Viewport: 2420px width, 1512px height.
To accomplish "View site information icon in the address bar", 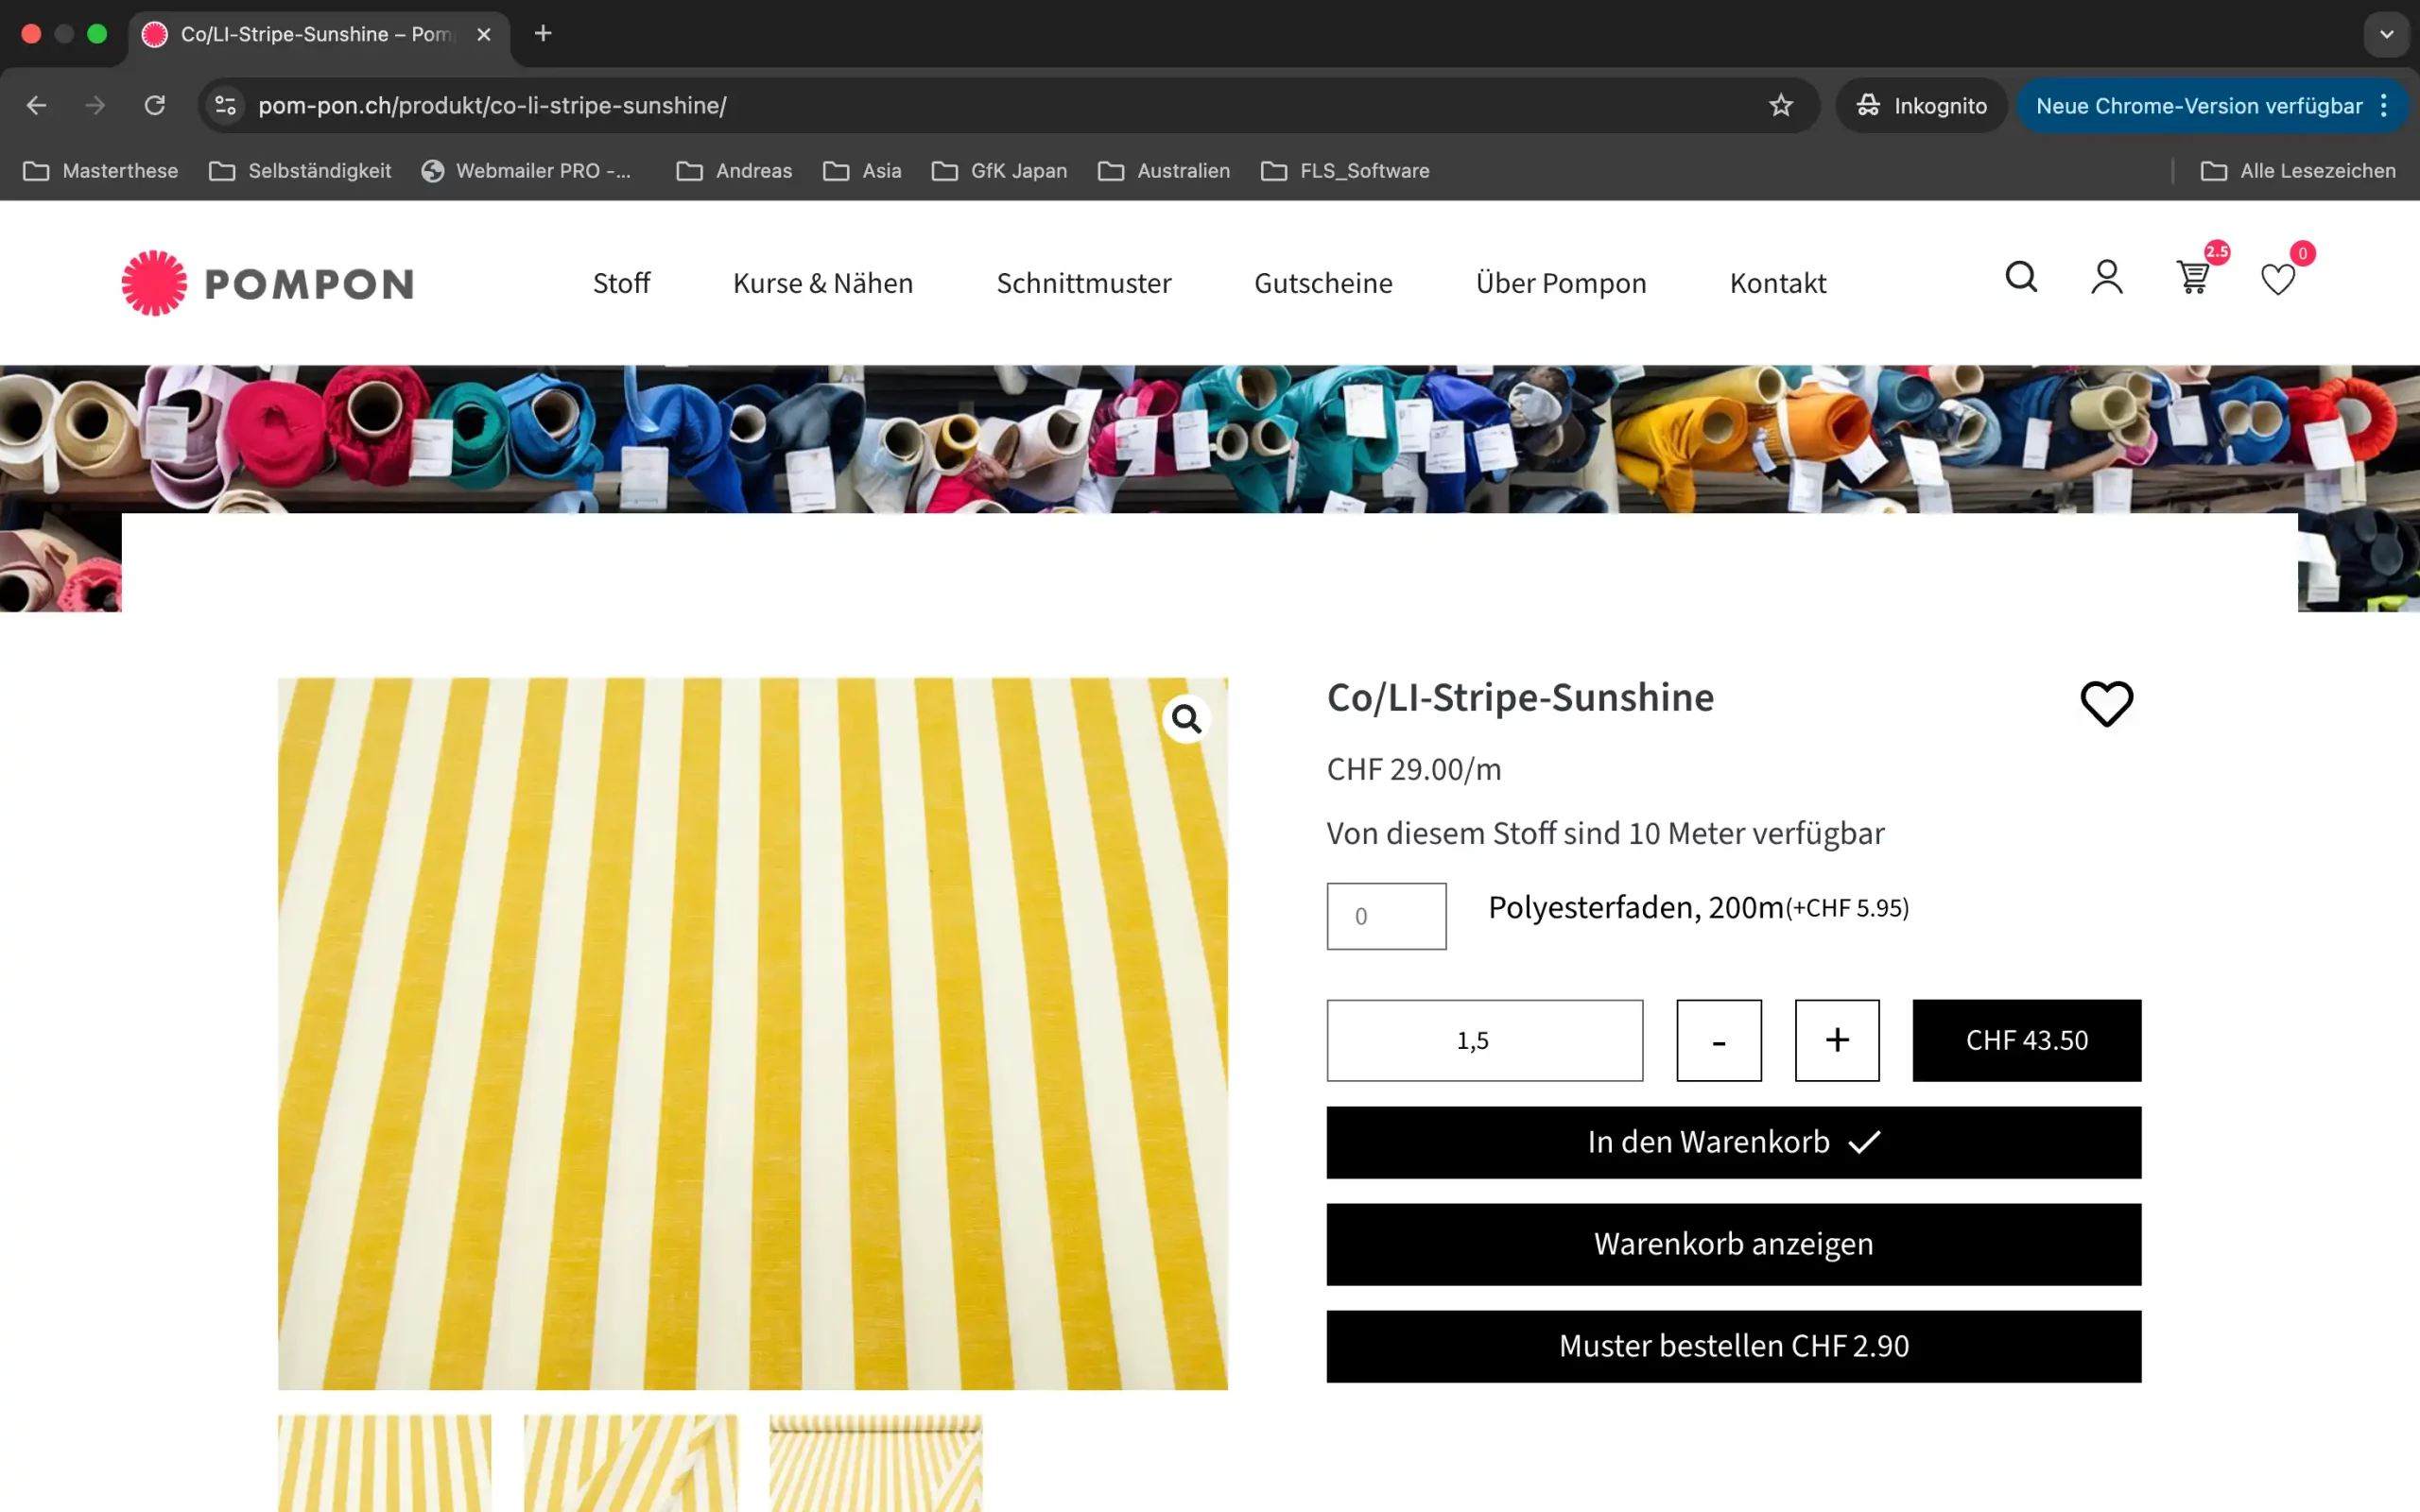I will (226, 105).
